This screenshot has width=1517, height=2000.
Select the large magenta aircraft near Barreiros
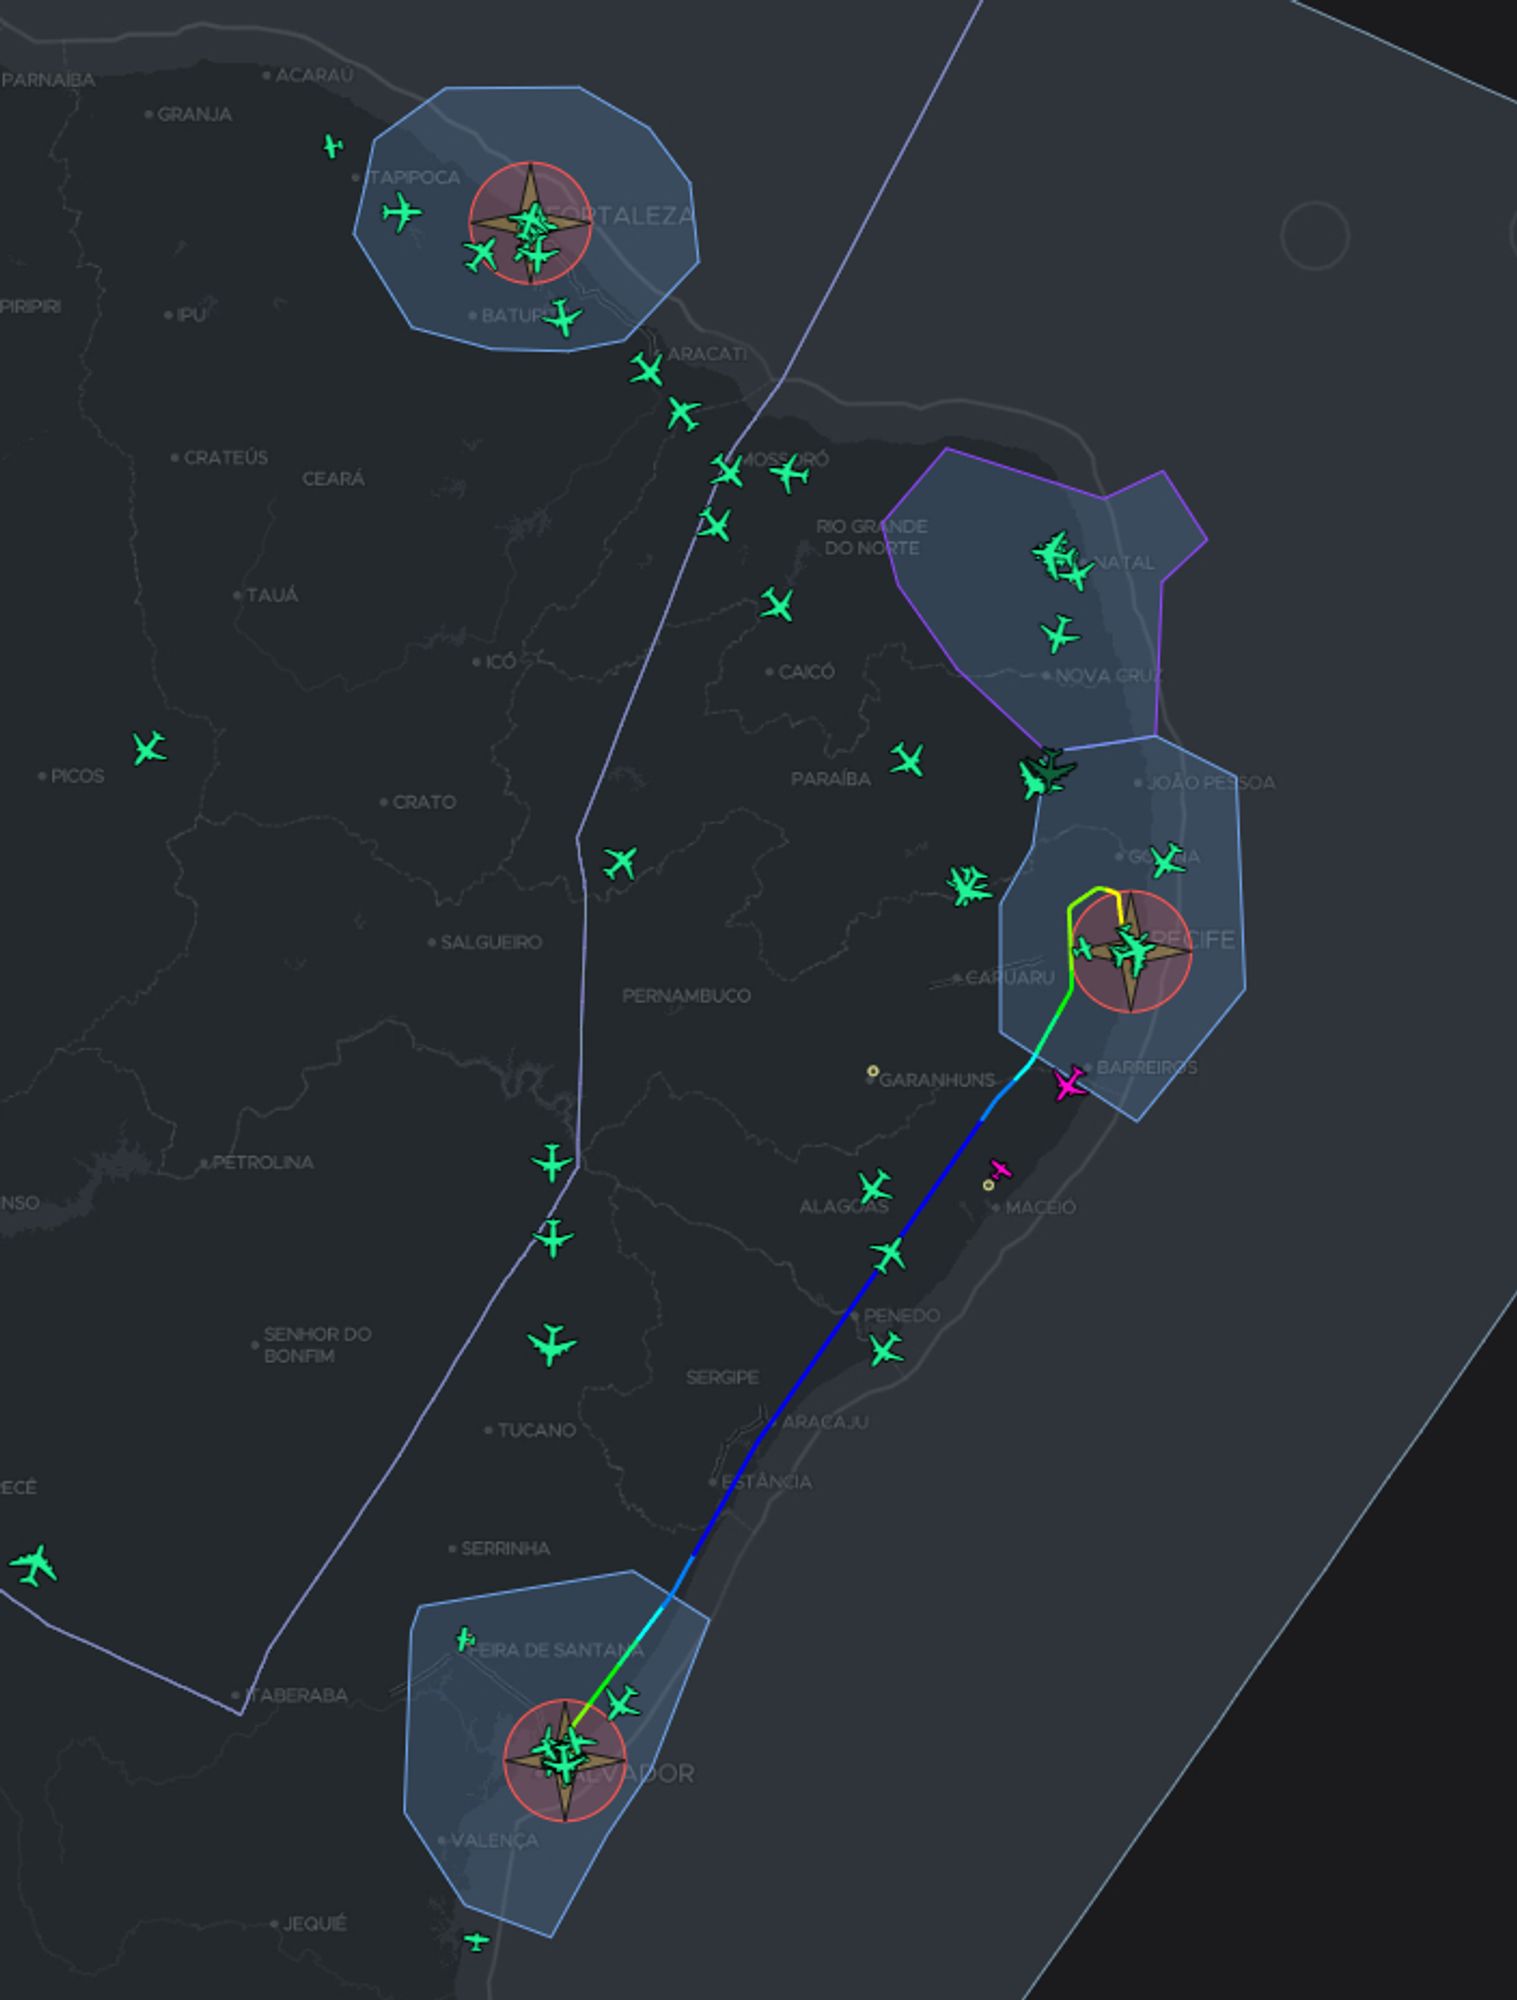coord(1070,1083)
